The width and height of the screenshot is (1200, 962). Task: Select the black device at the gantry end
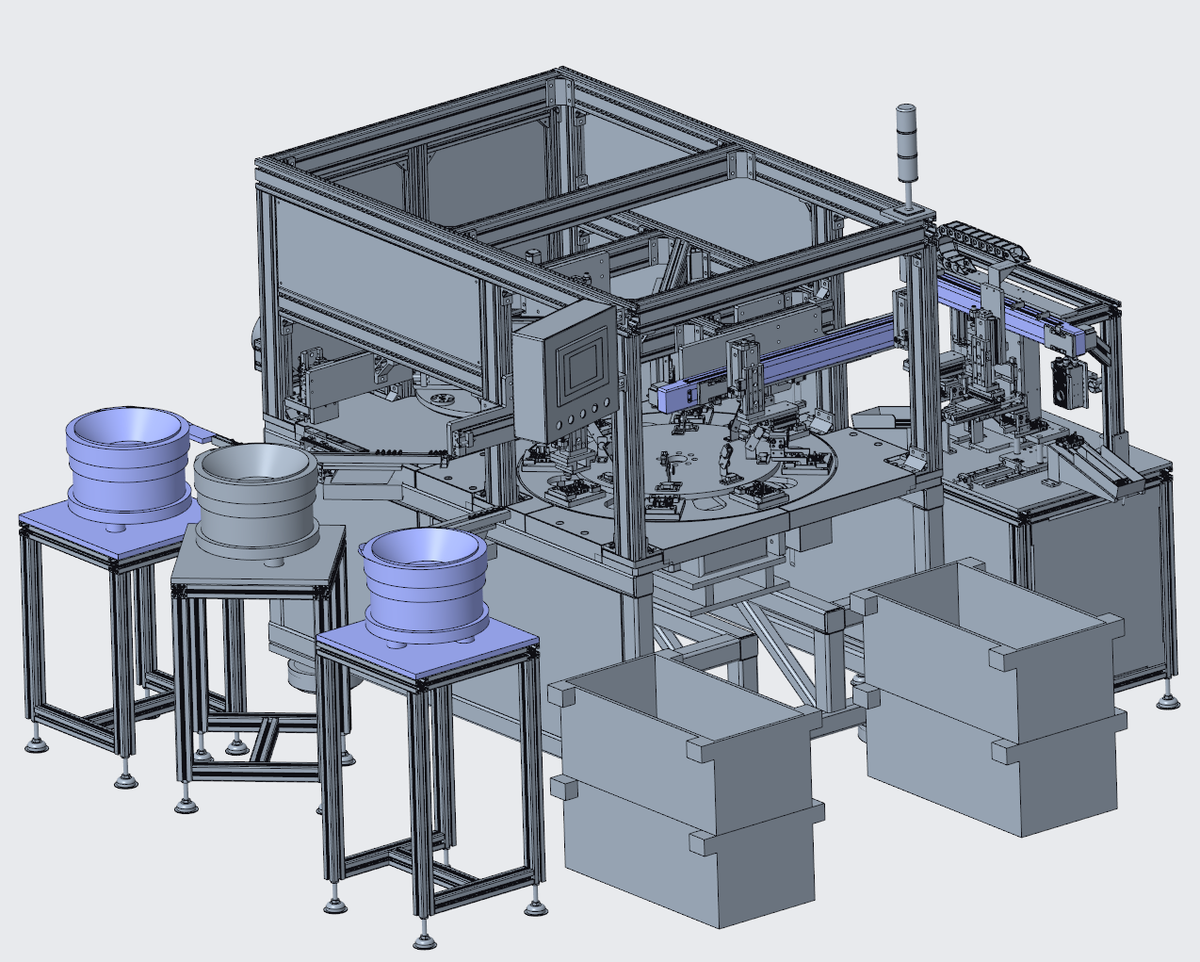pos(1070,382)
